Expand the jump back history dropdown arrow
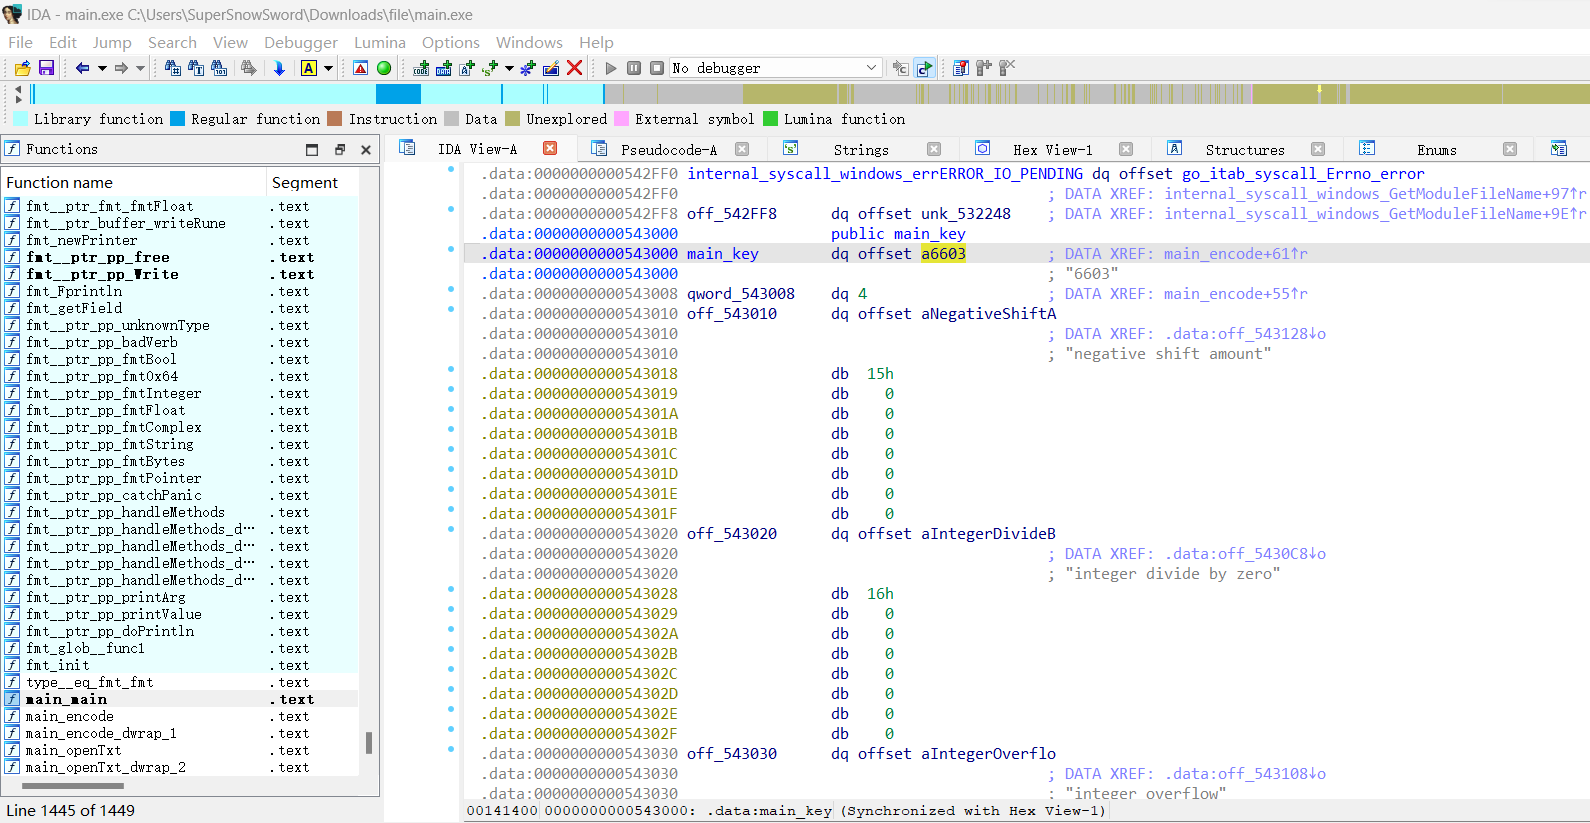This screenshot has height=823, width=1590. tap(101, 68)
